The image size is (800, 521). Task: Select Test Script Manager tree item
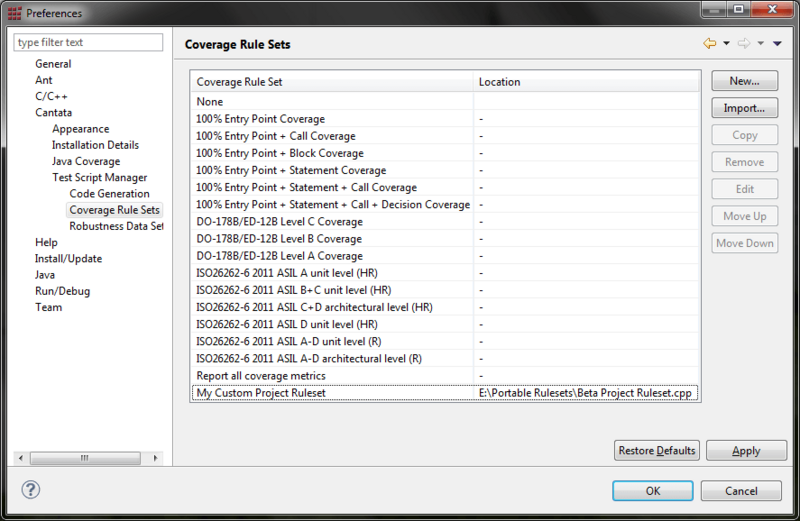coord(99,177)
